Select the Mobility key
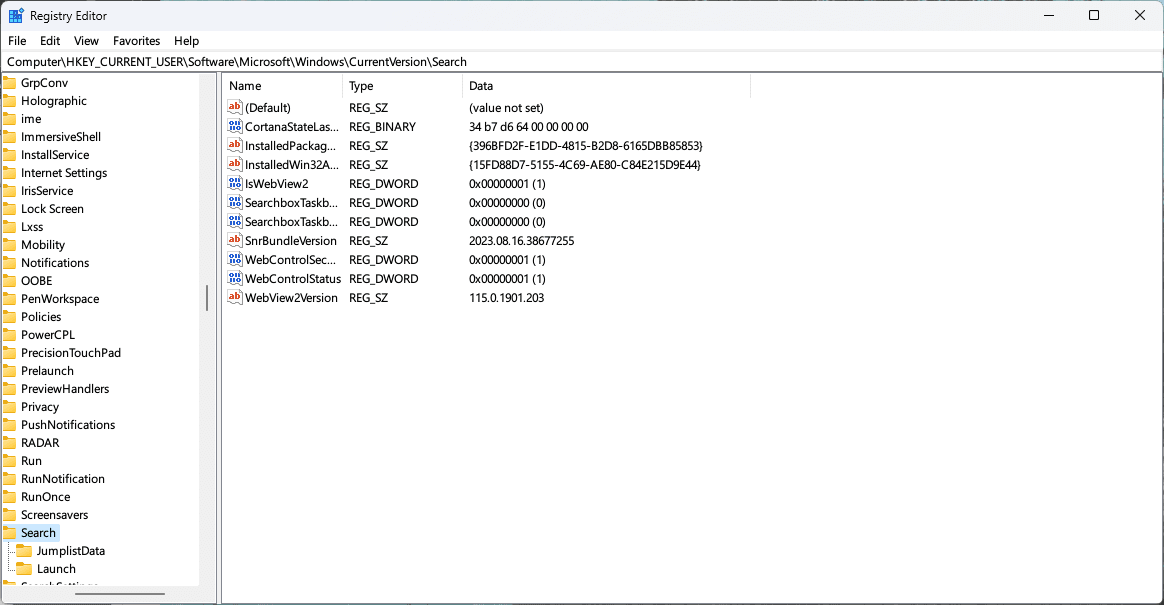The width and height of the screenshot is (1164, 605). pos(43,245)
